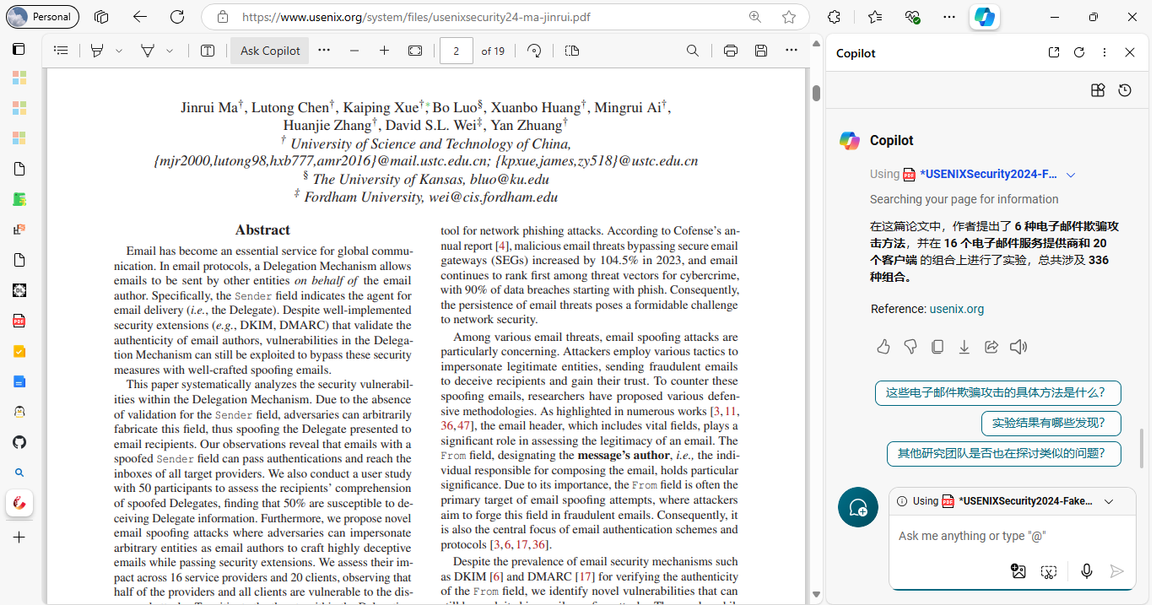Open the PDF table of contents

(x=61, y=51)
